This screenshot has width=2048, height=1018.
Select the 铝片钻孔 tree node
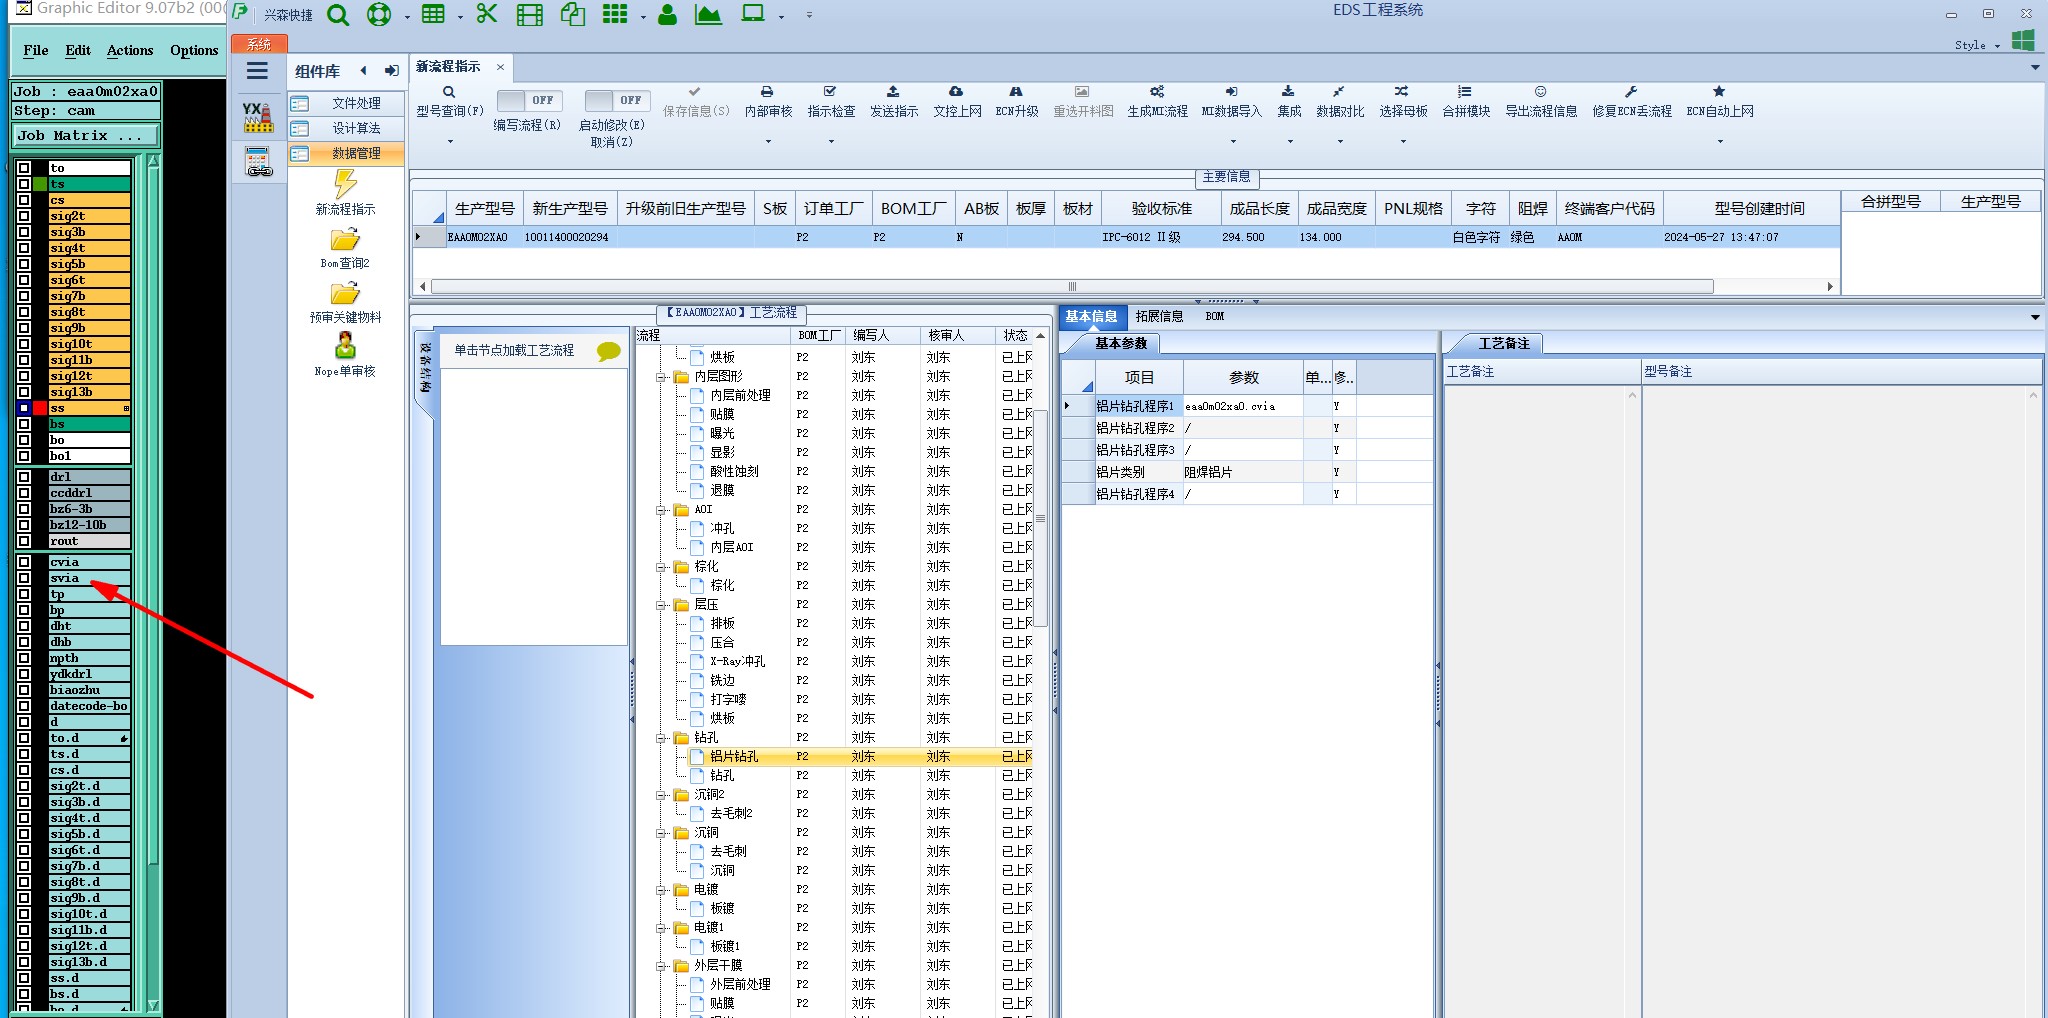tap(734, 757)
